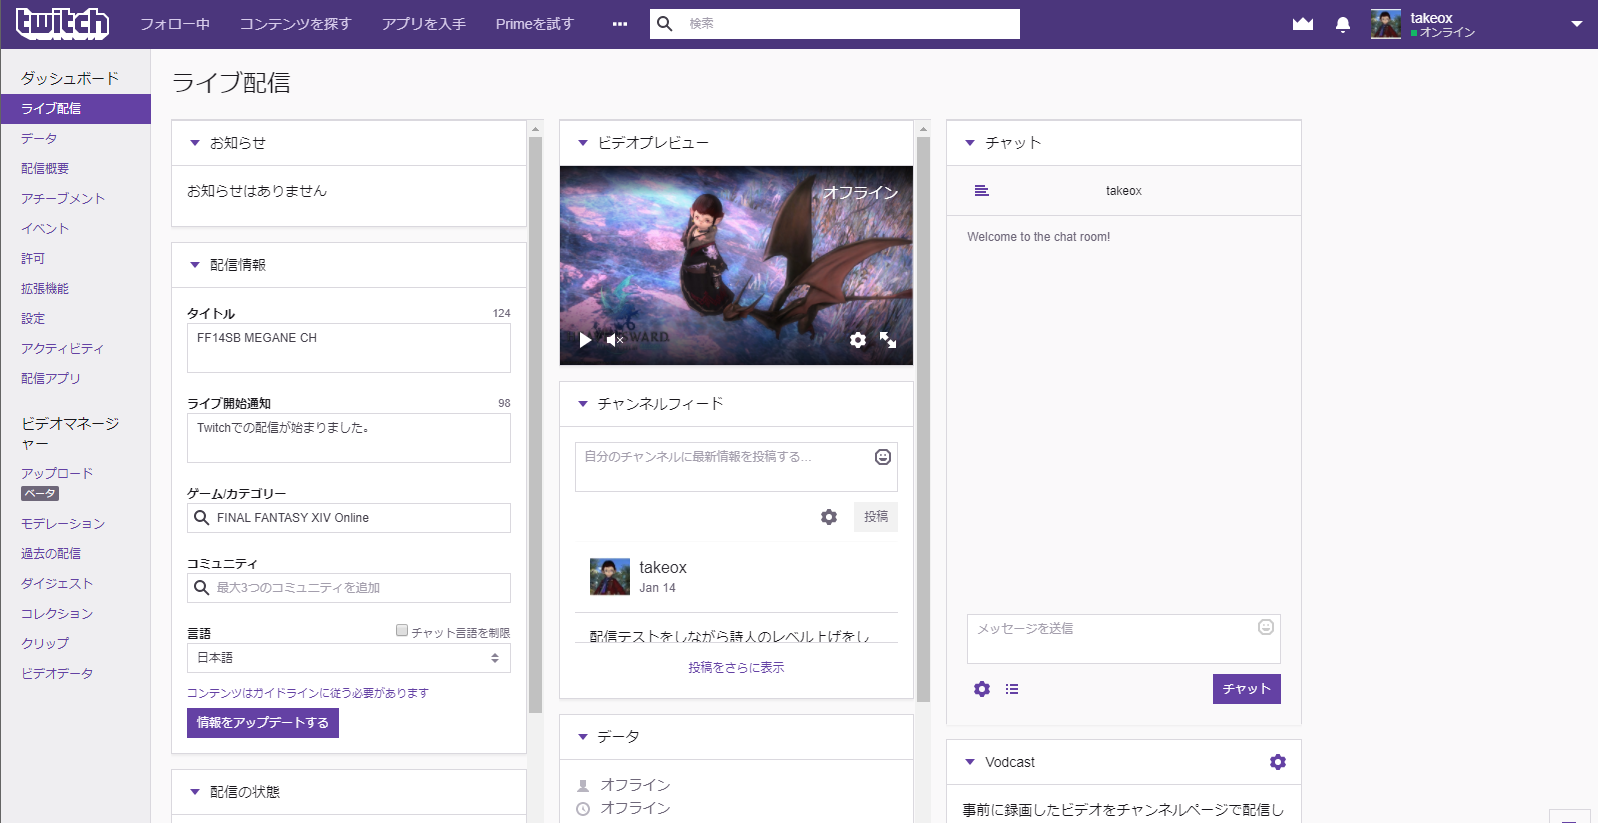Play the video preview
Viewport: 1598px width, 823px height.
pyautogui.click(x=585, y=340)
